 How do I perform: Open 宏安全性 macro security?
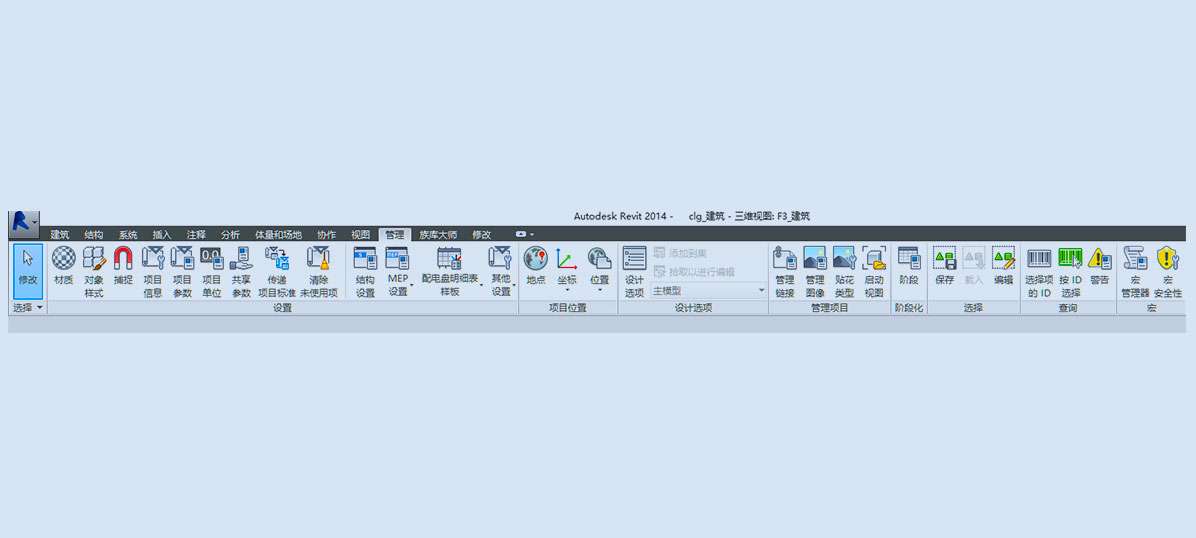[1168, 272]
